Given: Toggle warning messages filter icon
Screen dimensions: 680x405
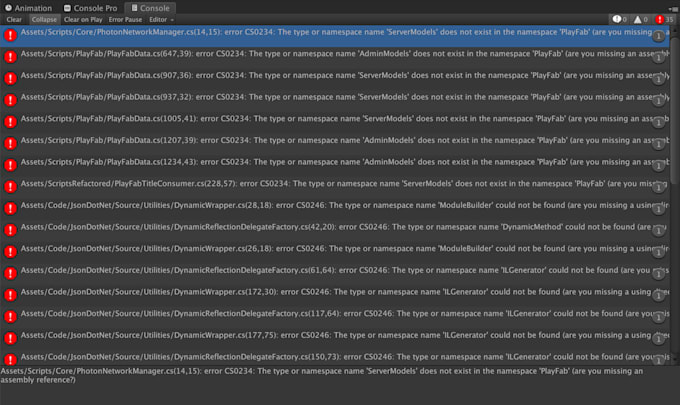Looking at the screenshot, I should tap(641, 20).
